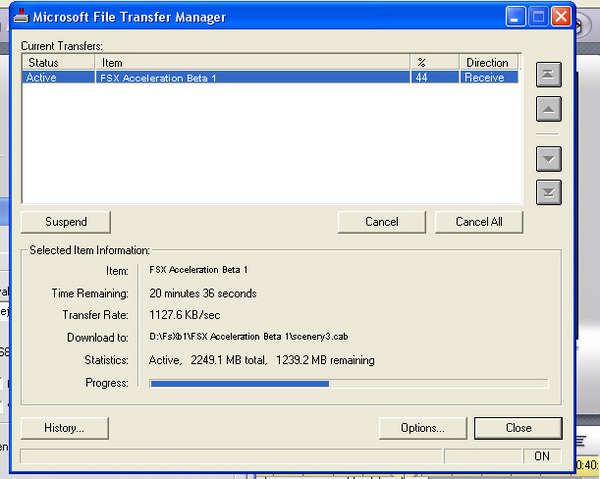
Task: Sort transfers by Status column header
Action: pos(58,62)
